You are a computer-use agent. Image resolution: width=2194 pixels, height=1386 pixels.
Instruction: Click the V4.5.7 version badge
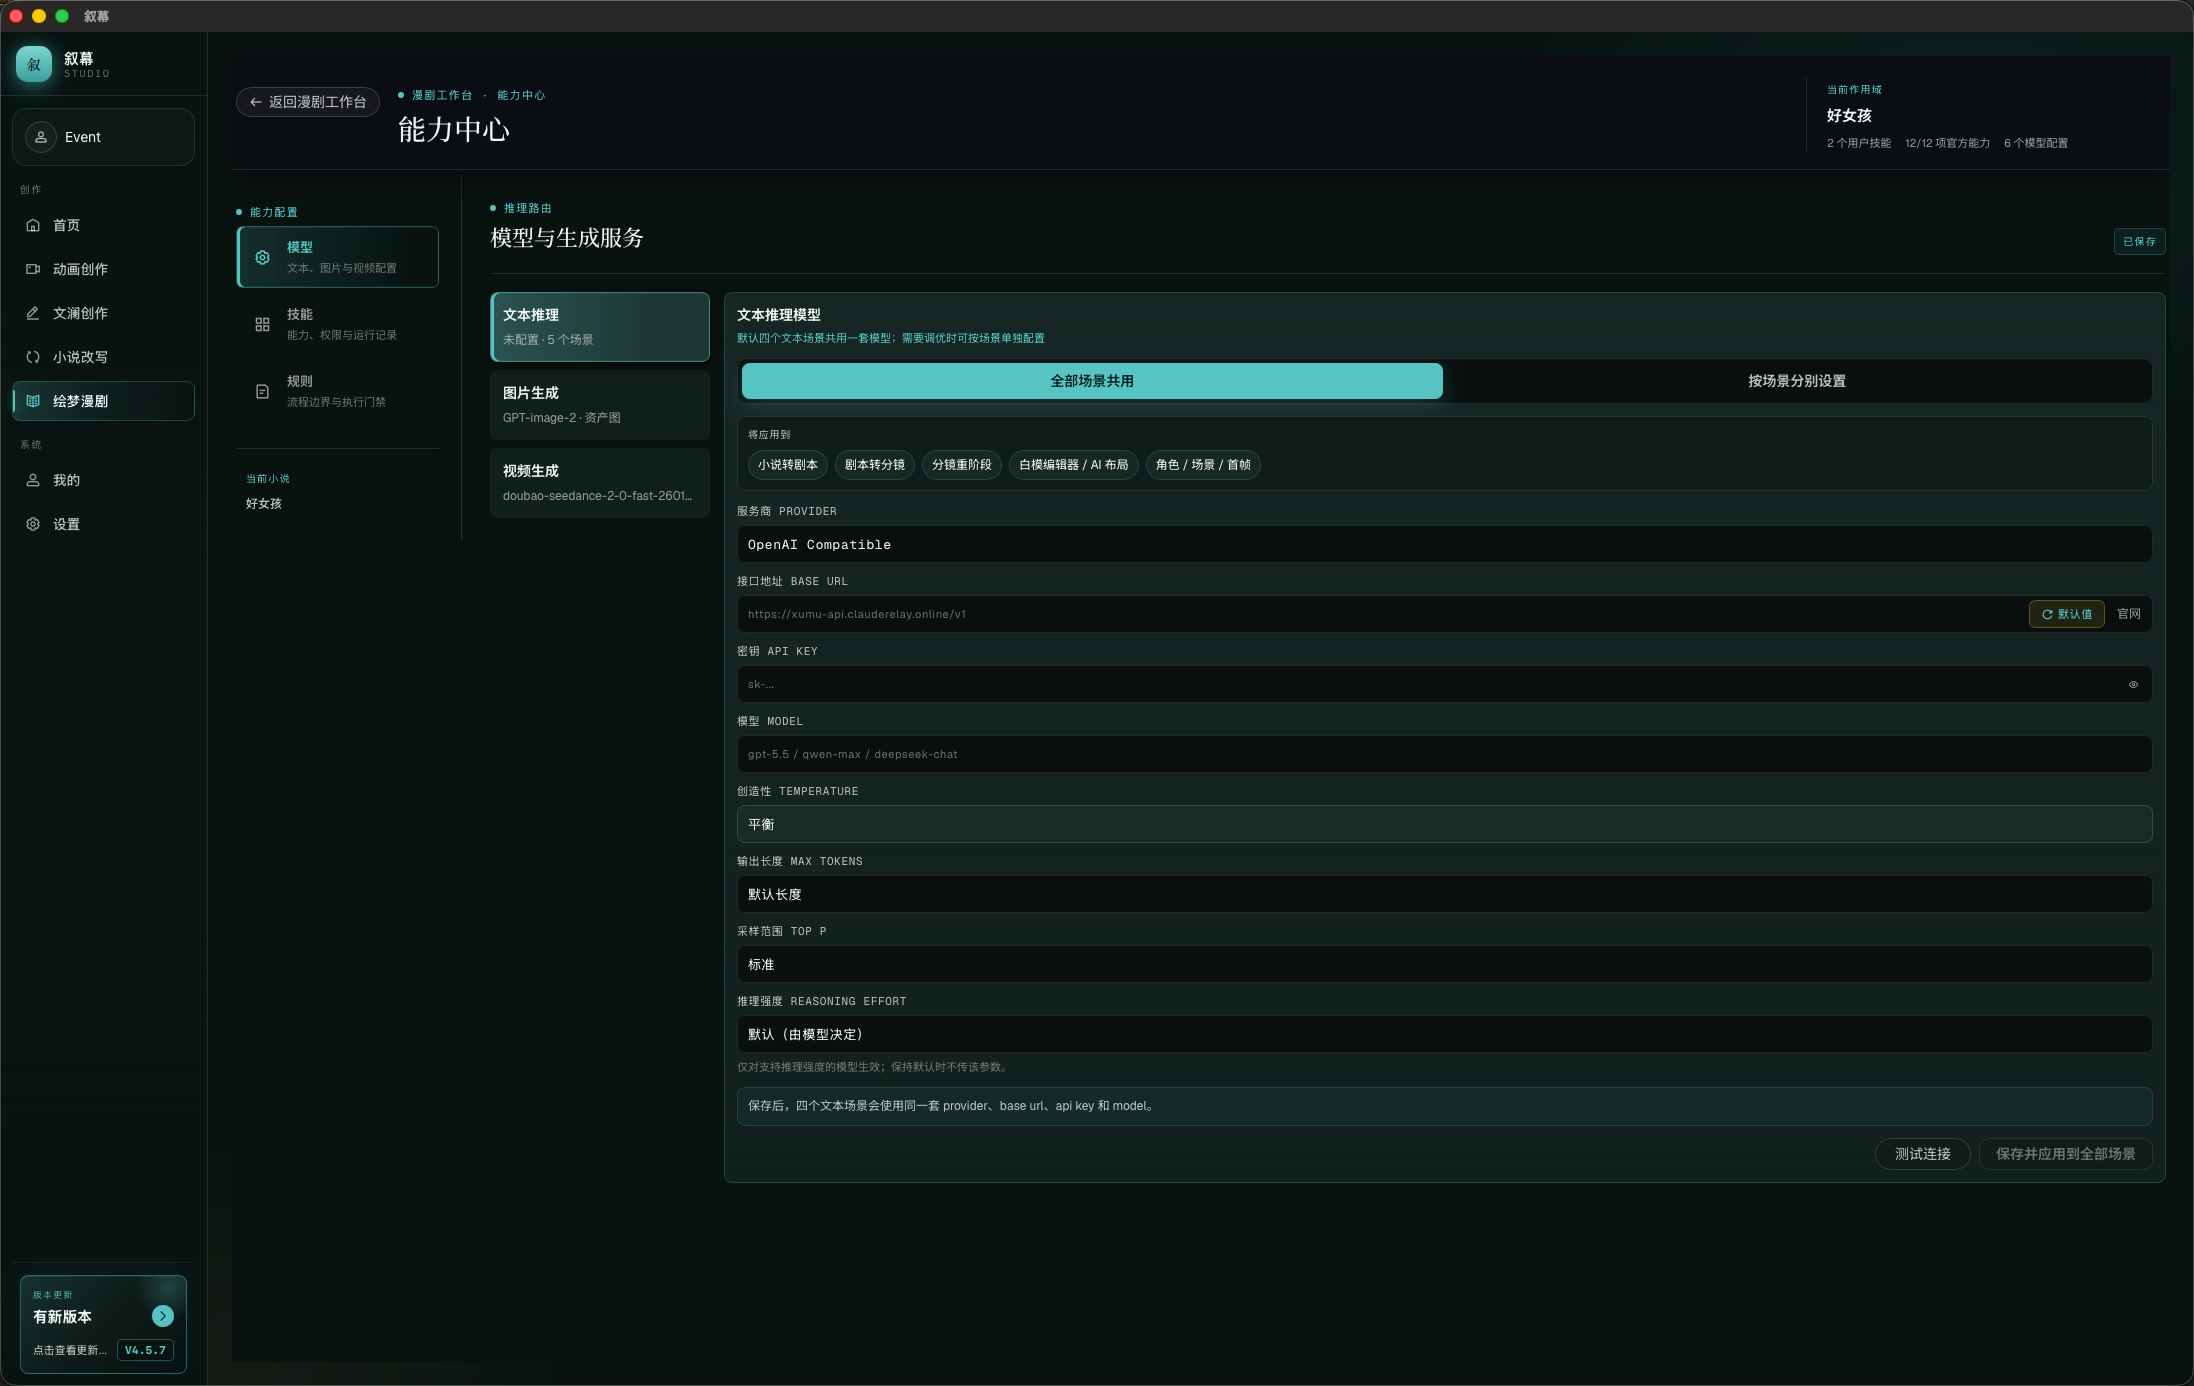click(x=145, y=1350)
